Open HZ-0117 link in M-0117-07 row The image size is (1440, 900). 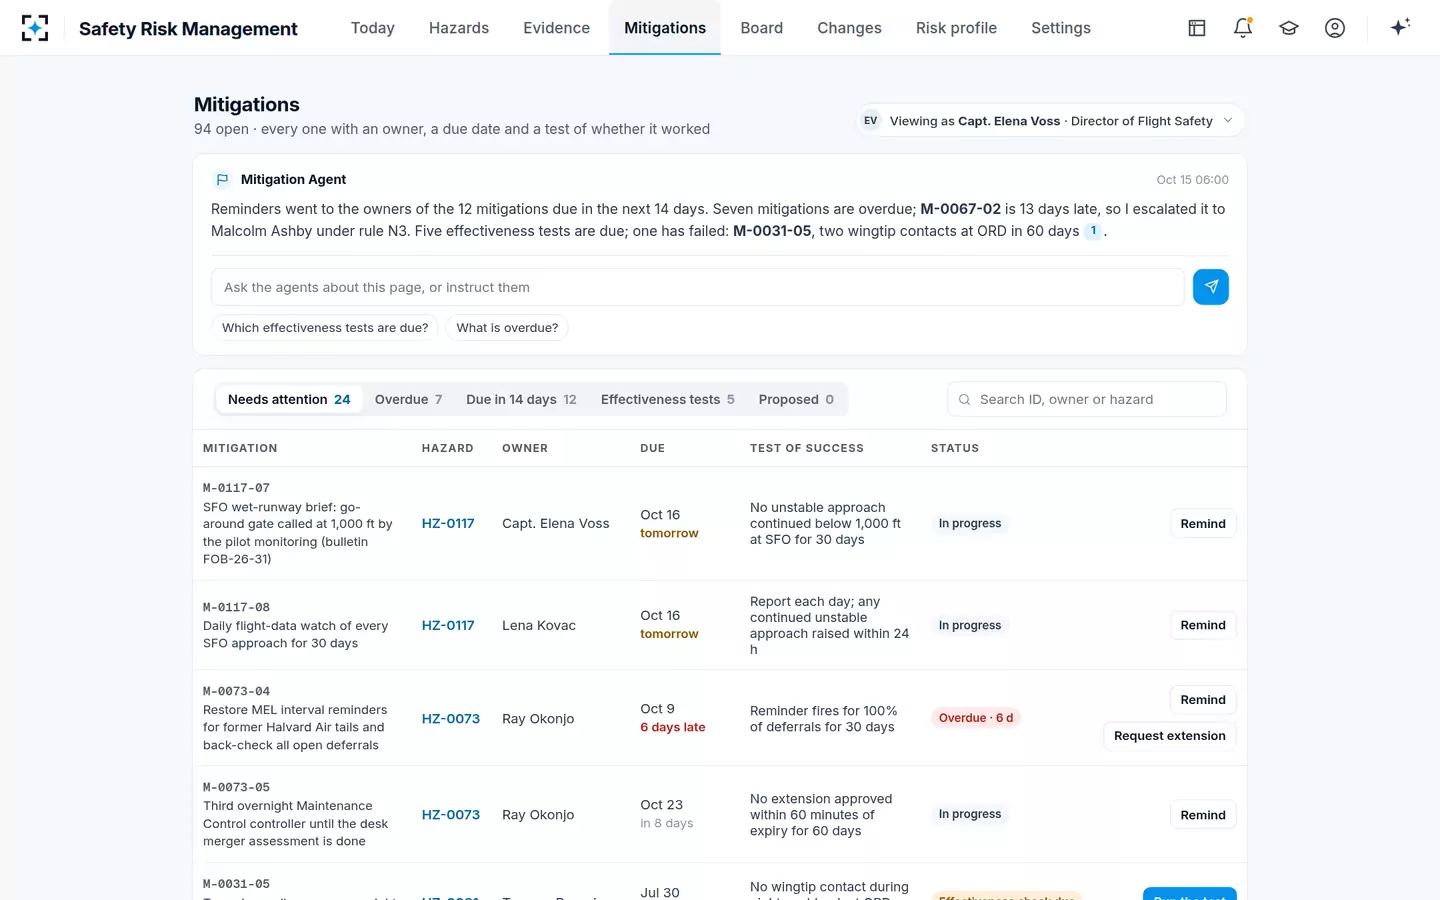click(x=448, y=523)
